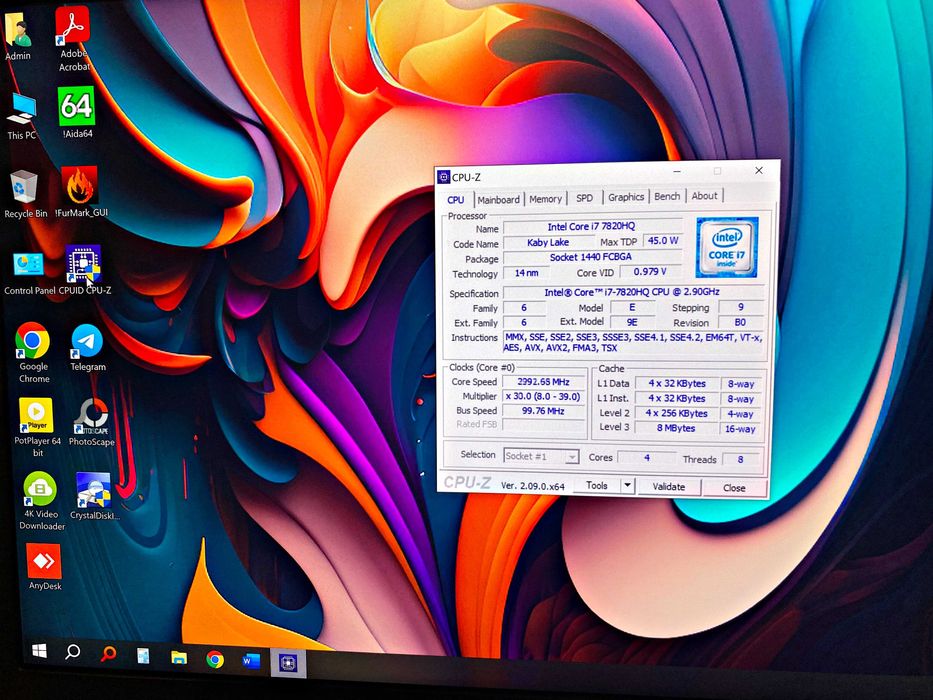This screenshot has width=933, height=700.
Task: Click the Revision value B0
Action: (x=740, y=322)
